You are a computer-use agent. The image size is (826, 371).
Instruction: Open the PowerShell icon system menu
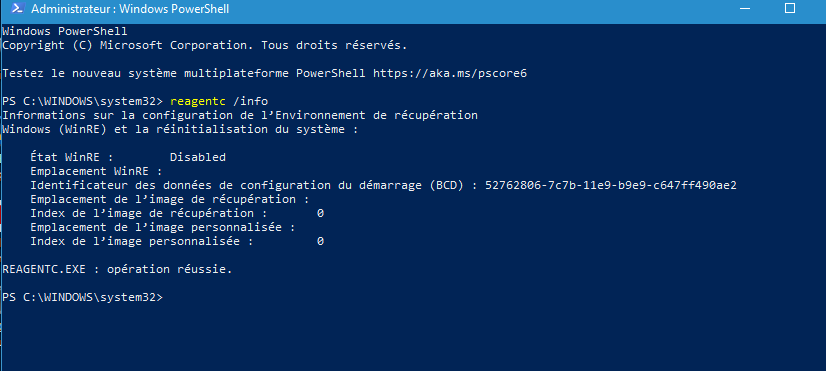(17, 8)
